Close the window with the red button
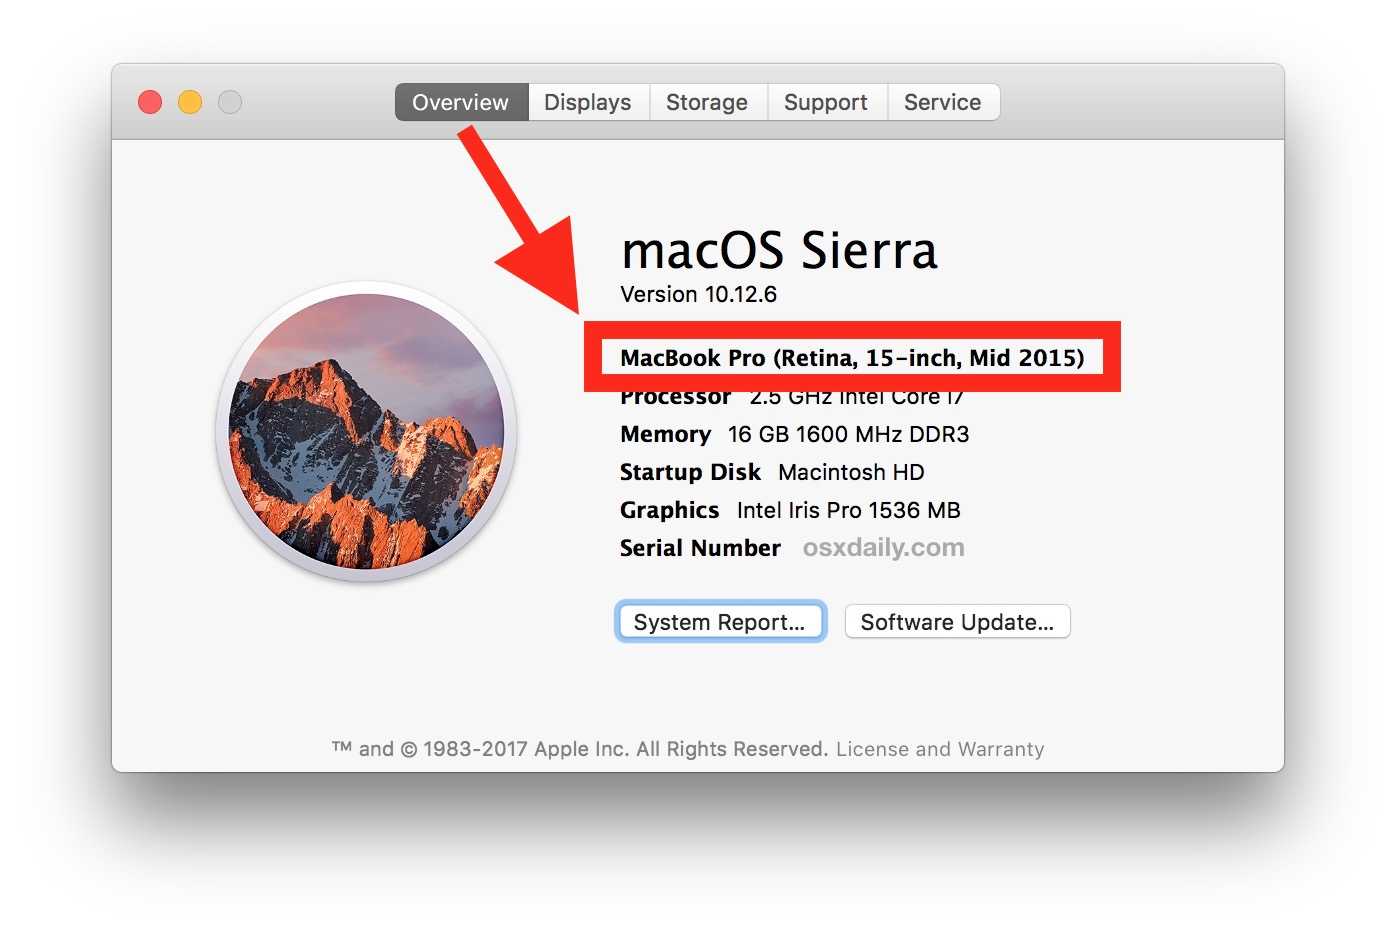The width and height of the screenshot is (1396, 932). coord(150,102)
